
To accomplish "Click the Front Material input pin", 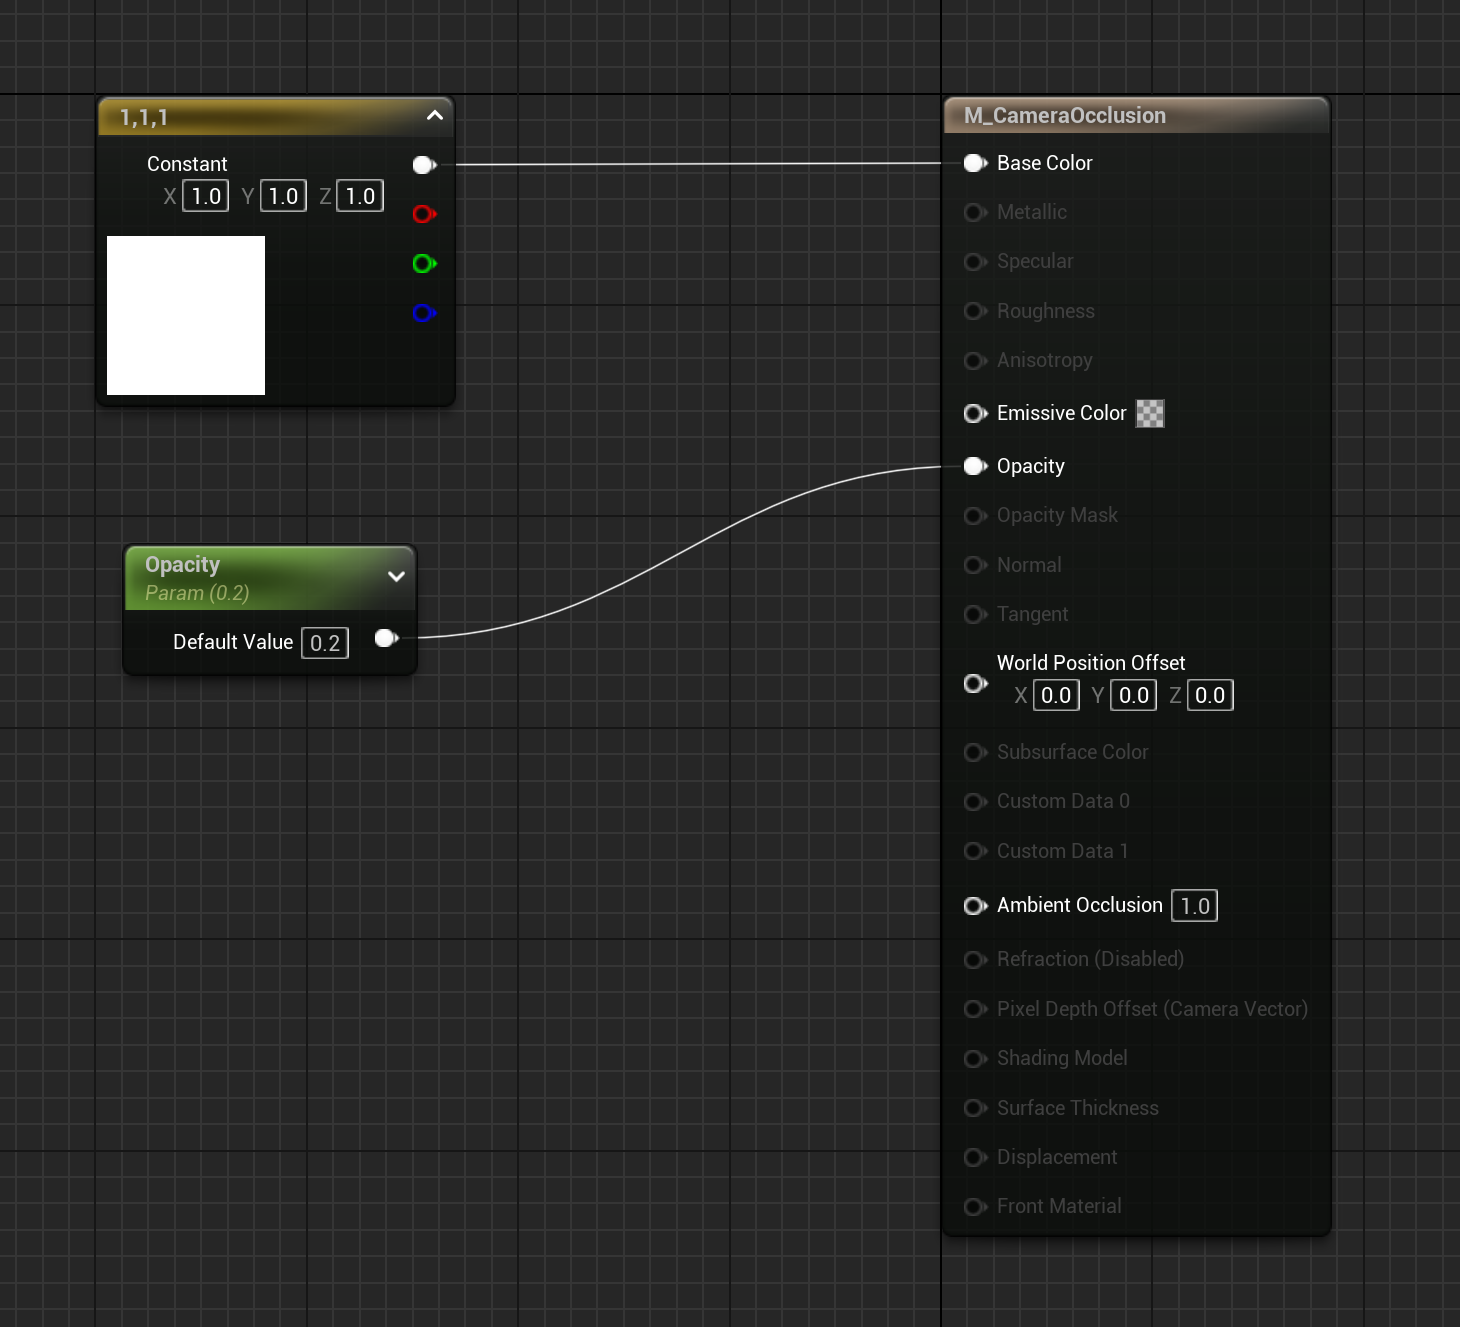I will click(976, 1206).
